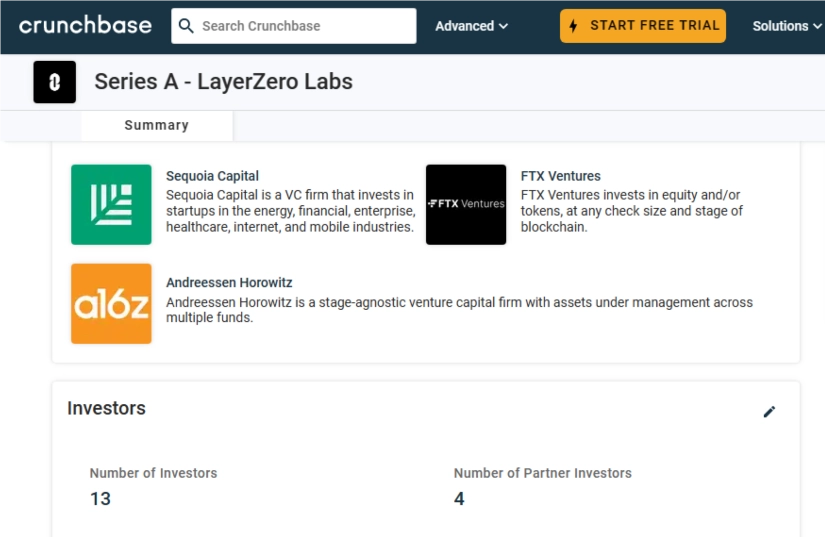
Task: Click the LayerZero Labs logo icon
Action: click(54, 82)
